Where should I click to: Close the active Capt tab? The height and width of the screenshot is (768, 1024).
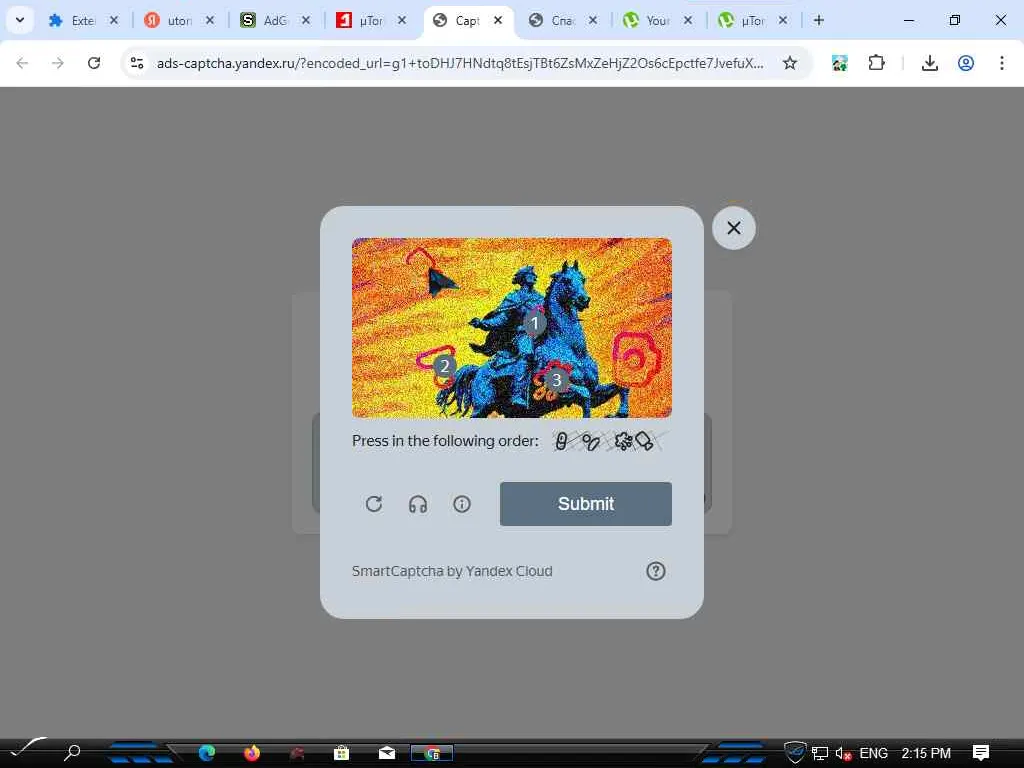[x=498, y=20]
